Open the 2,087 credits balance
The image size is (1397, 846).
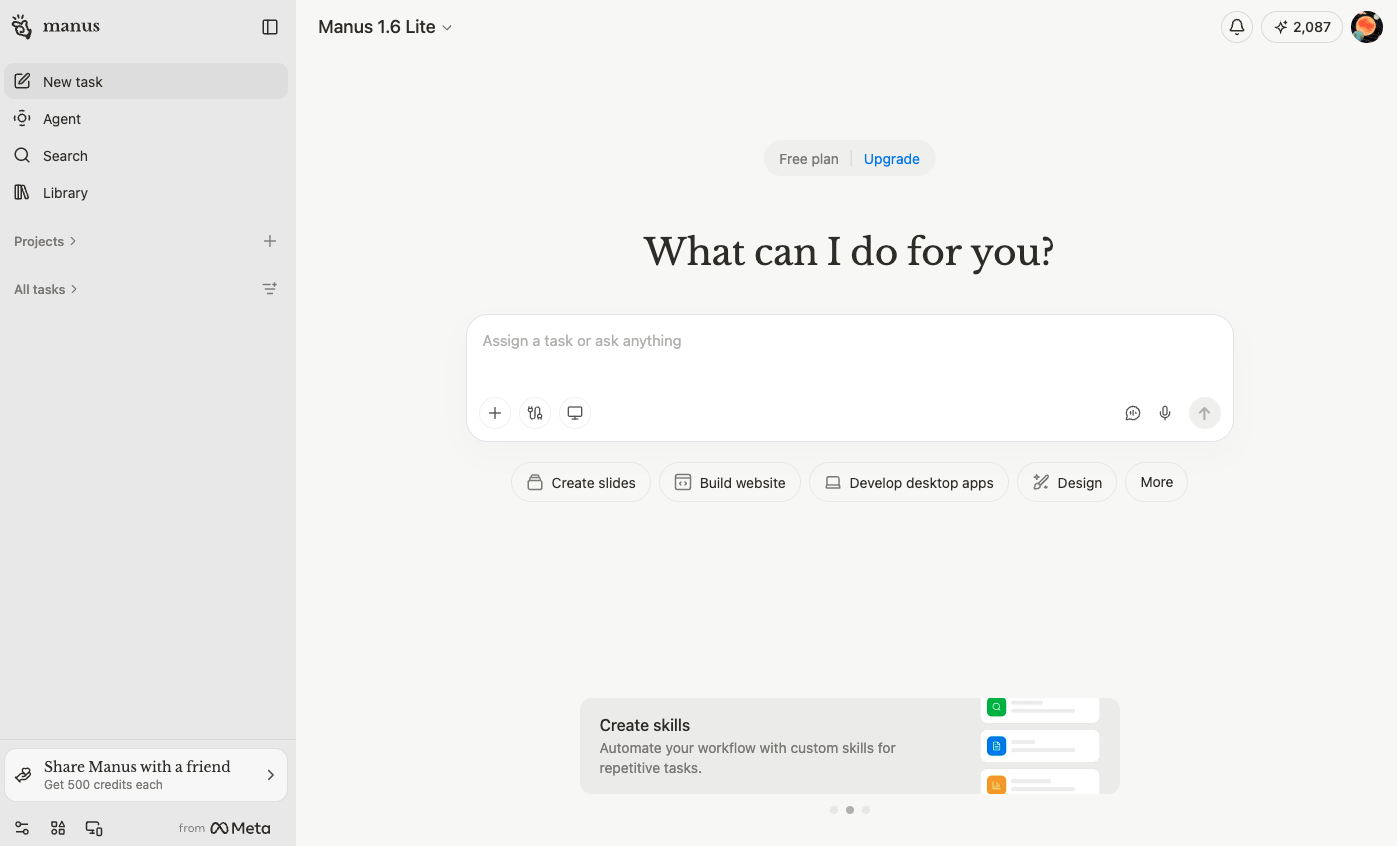point(1302,27)
